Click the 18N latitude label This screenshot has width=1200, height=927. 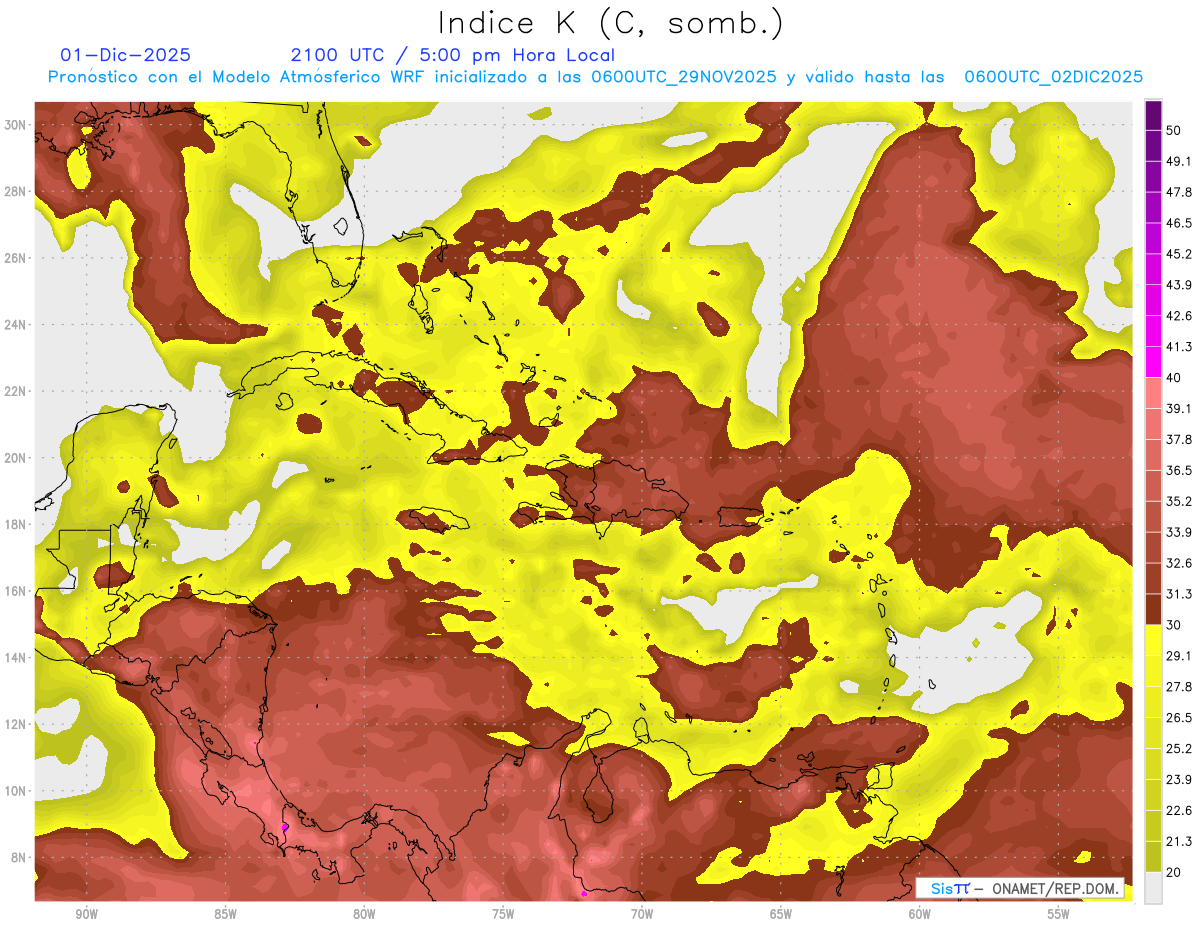tap(17, 524)
